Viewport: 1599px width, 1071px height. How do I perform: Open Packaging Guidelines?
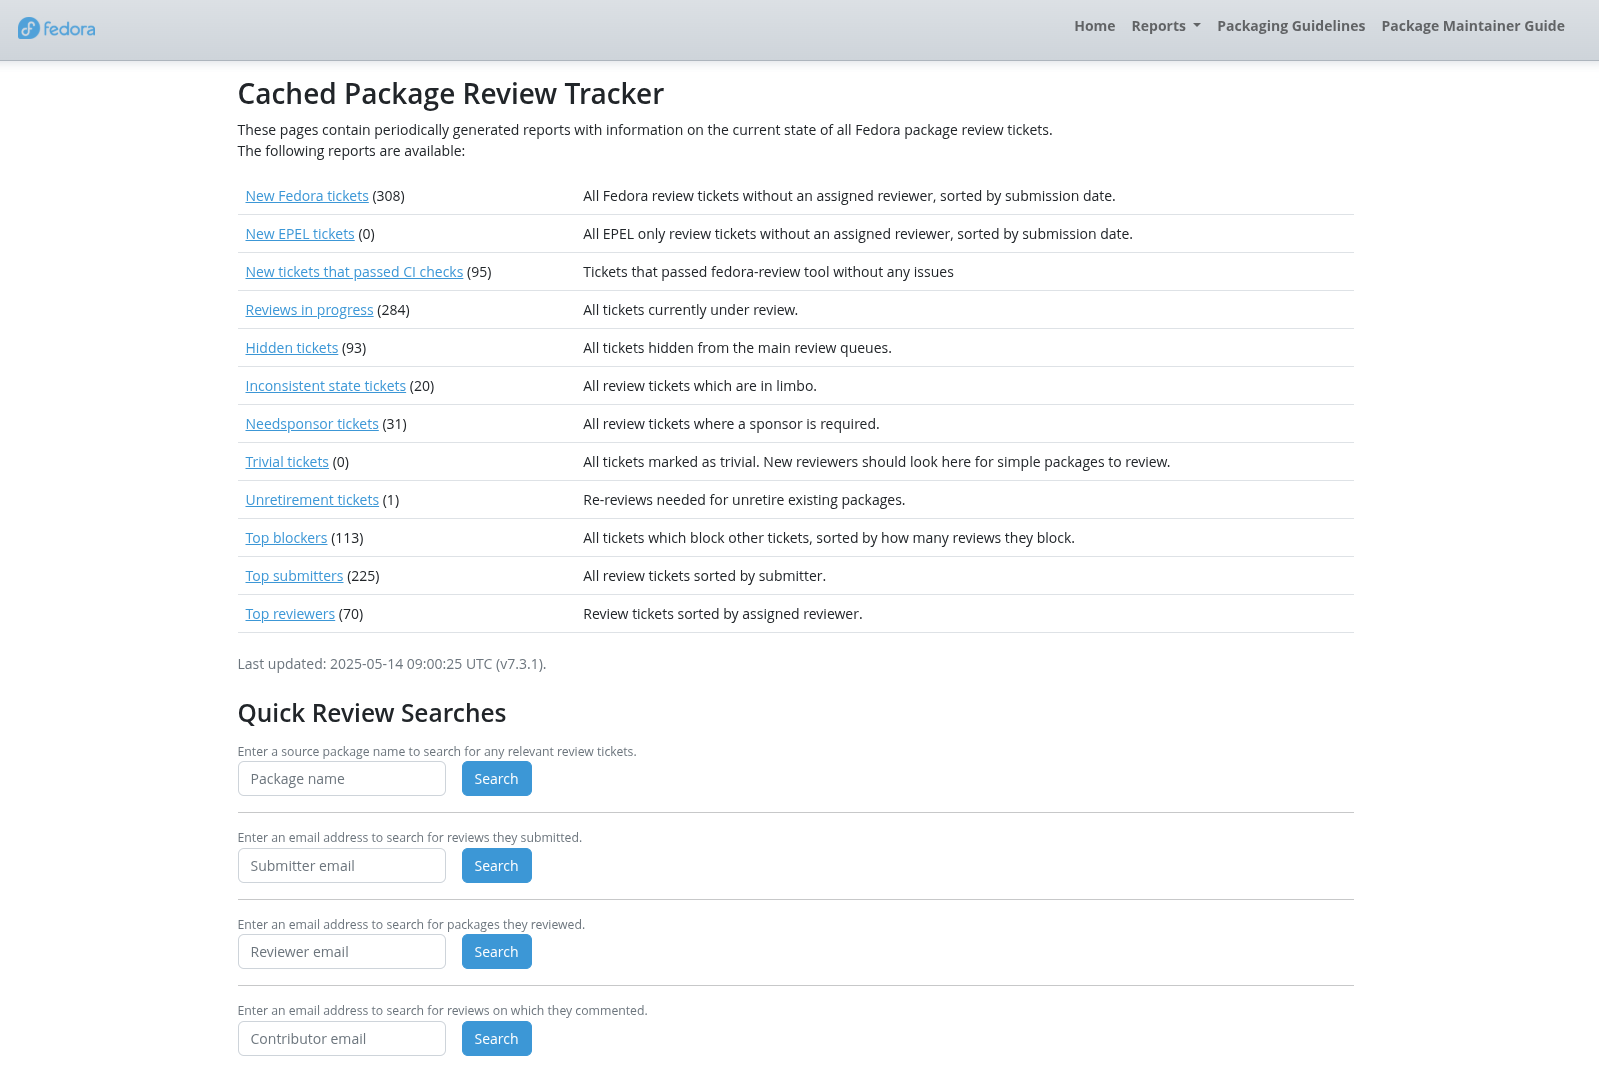(1290, 26)
